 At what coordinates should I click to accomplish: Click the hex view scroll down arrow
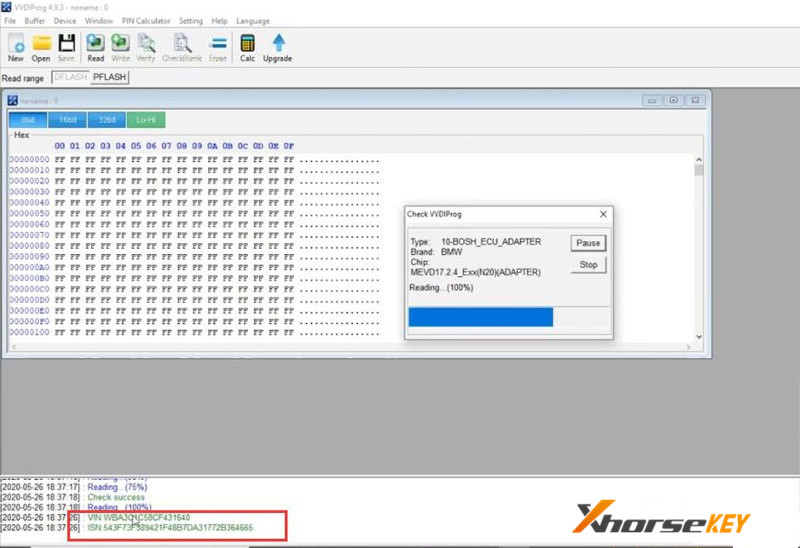(699, 336)
